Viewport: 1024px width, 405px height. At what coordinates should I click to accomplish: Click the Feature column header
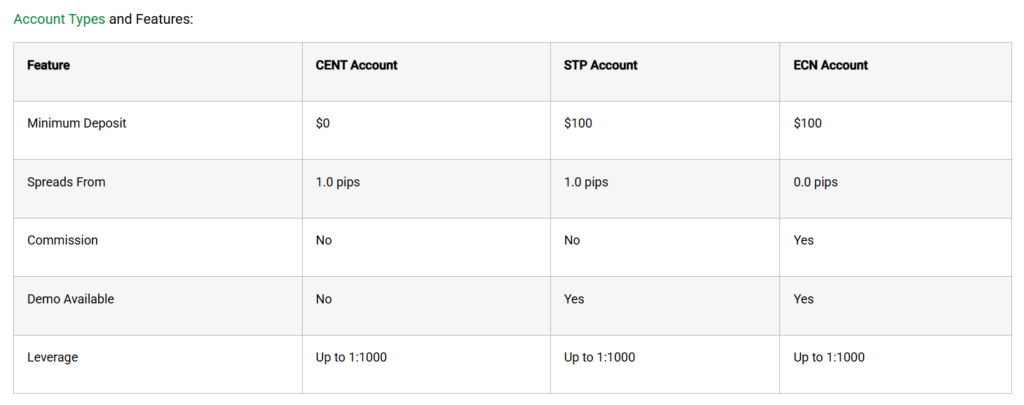(48, 65)
